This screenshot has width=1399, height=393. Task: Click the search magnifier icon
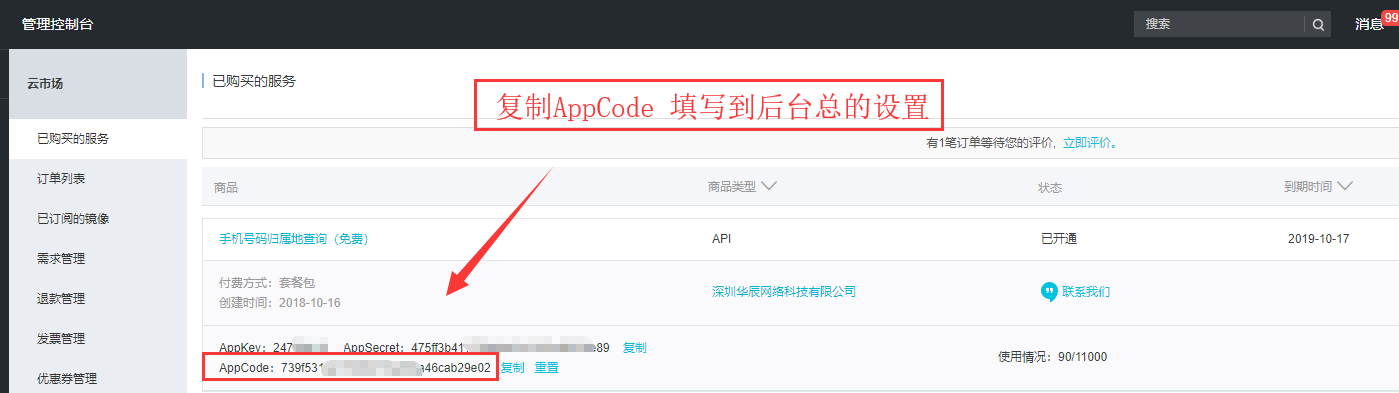(x=1319, y=25)
